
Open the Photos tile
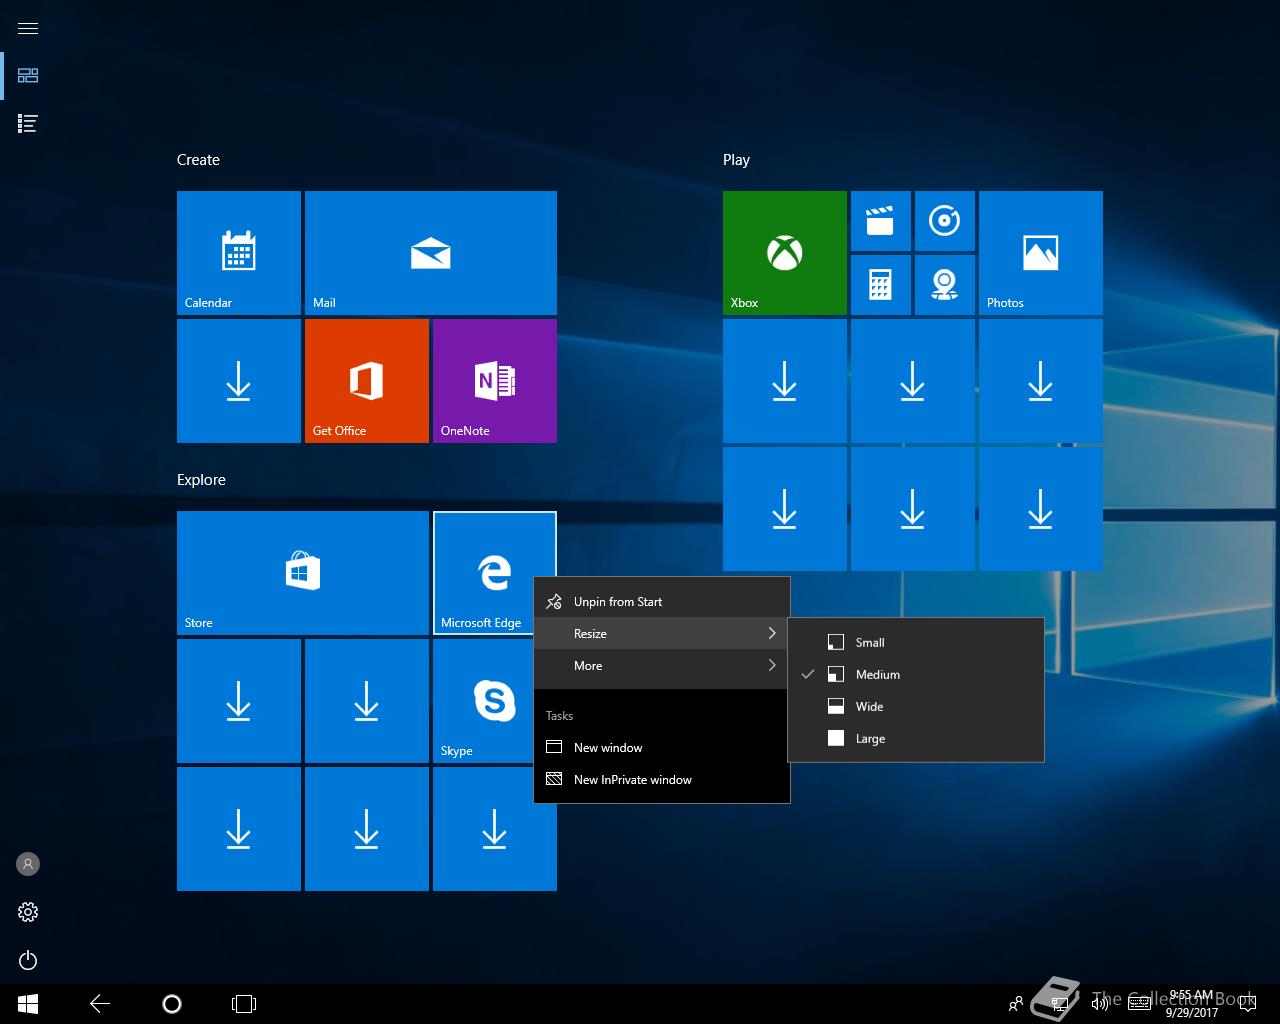point(1041,253)
